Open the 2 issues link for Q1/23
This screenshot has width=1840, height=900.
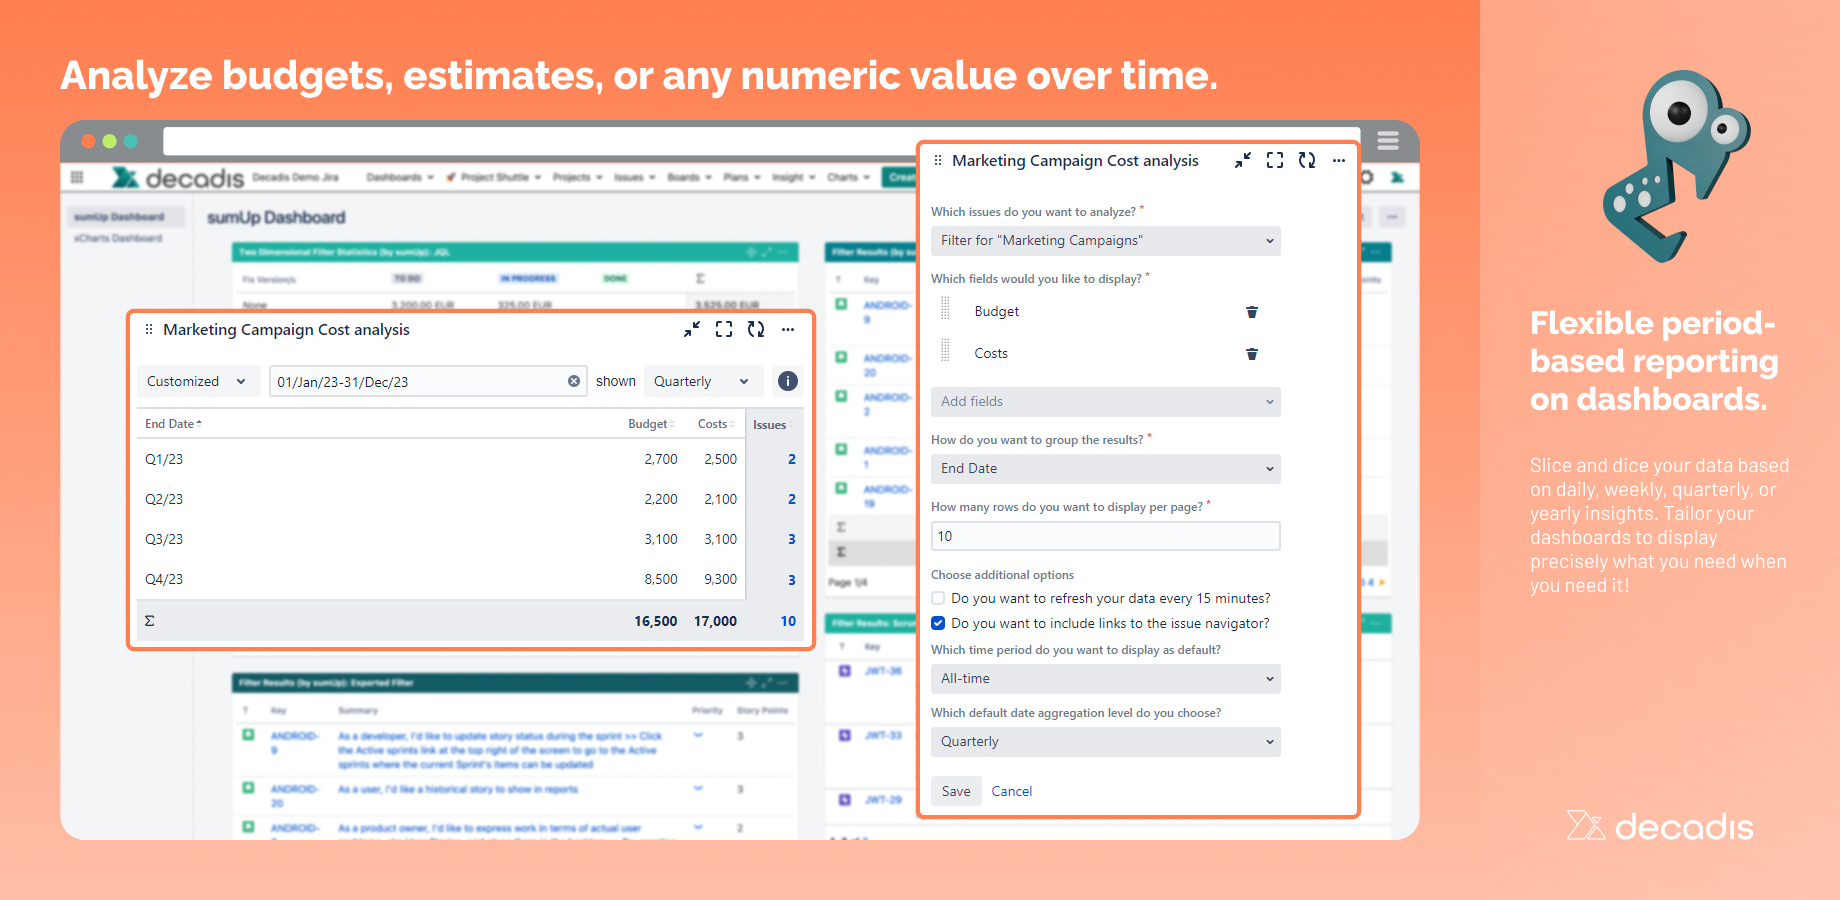click(792, 459)
